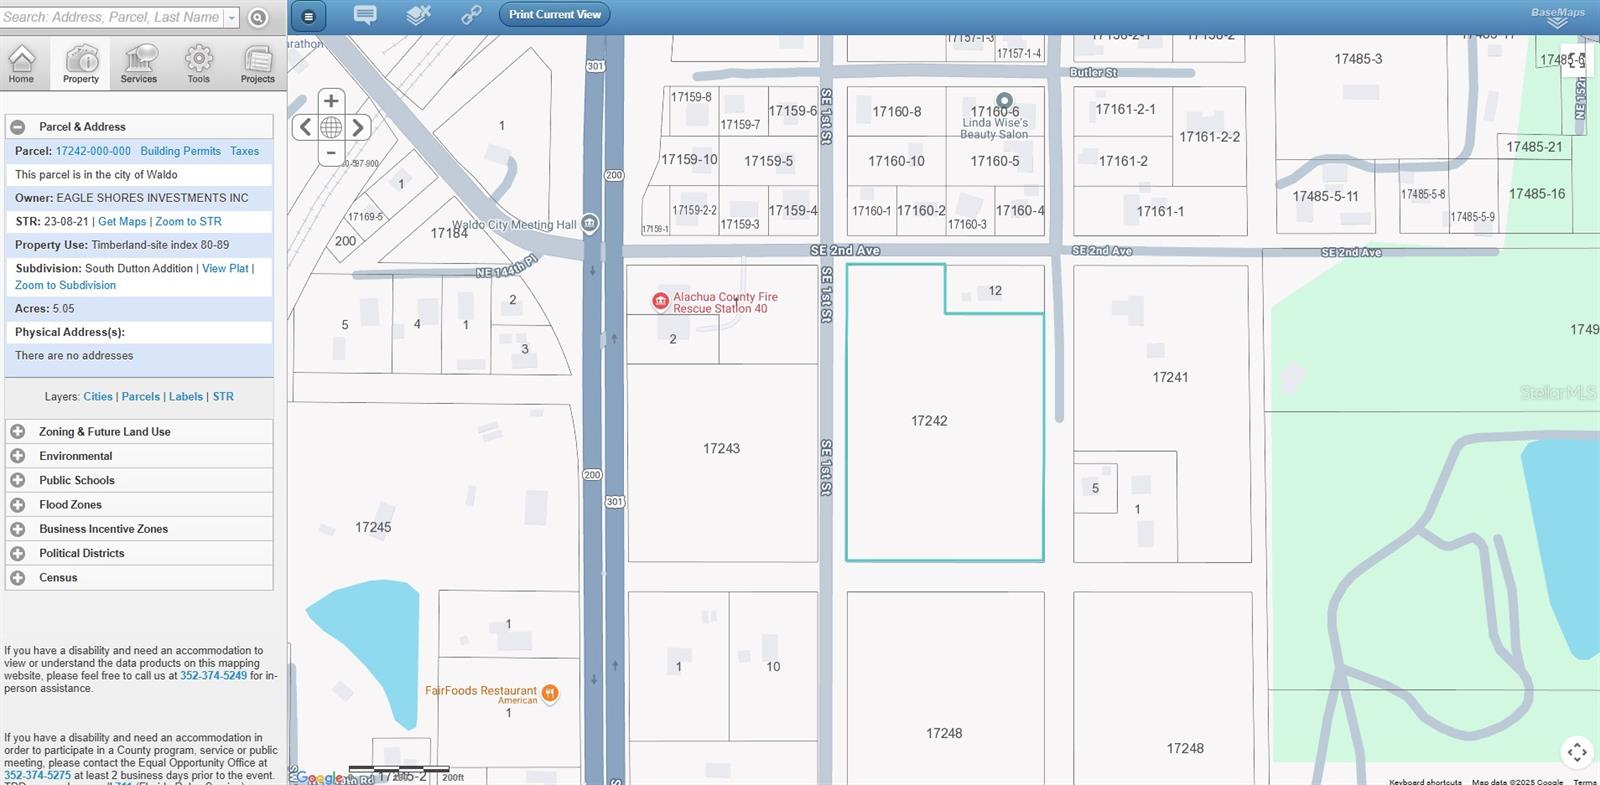This screenshot has width=1600, height=785.
Task: Go to next map extent arrow
Action: 357,127
